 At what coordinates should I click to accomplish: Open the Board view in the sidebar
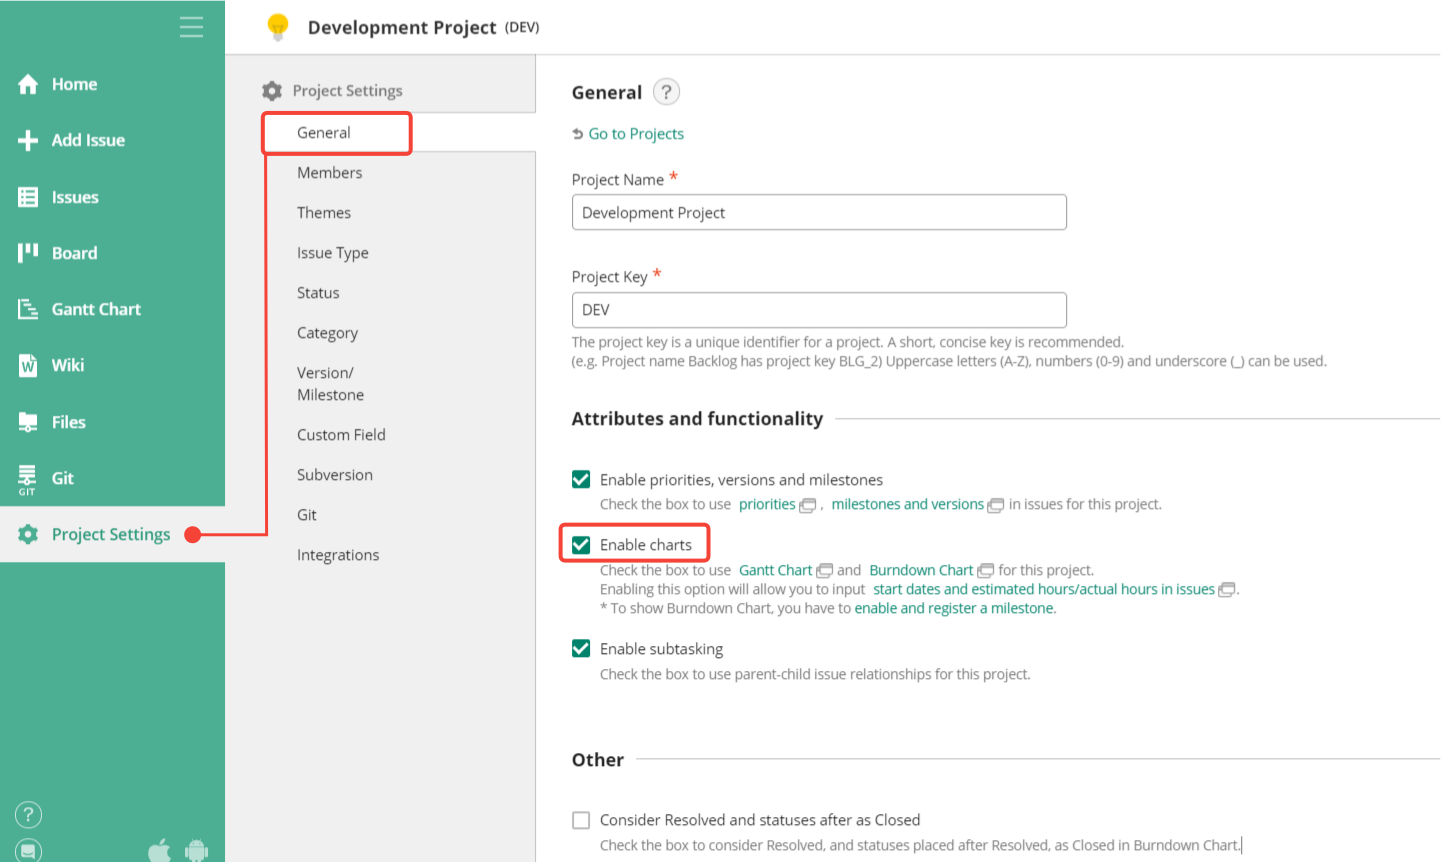click(58, 253)
